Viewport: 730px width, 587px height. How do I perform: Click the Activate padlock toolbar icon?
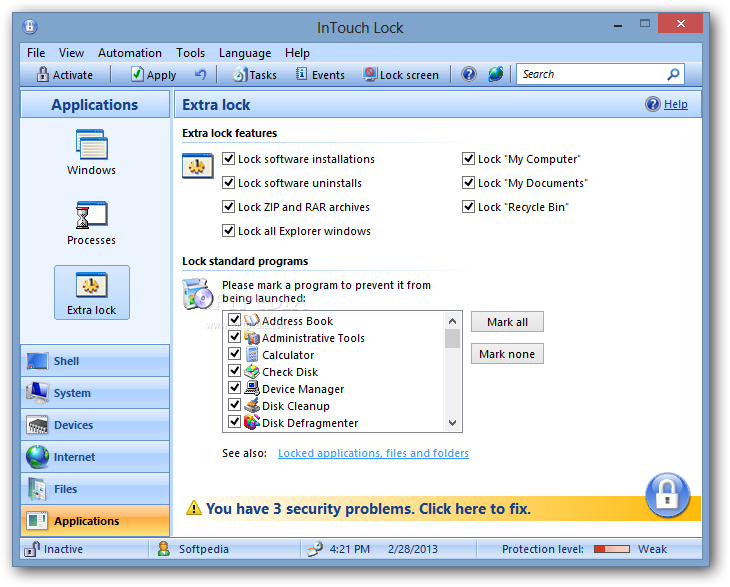pos(43,74)
